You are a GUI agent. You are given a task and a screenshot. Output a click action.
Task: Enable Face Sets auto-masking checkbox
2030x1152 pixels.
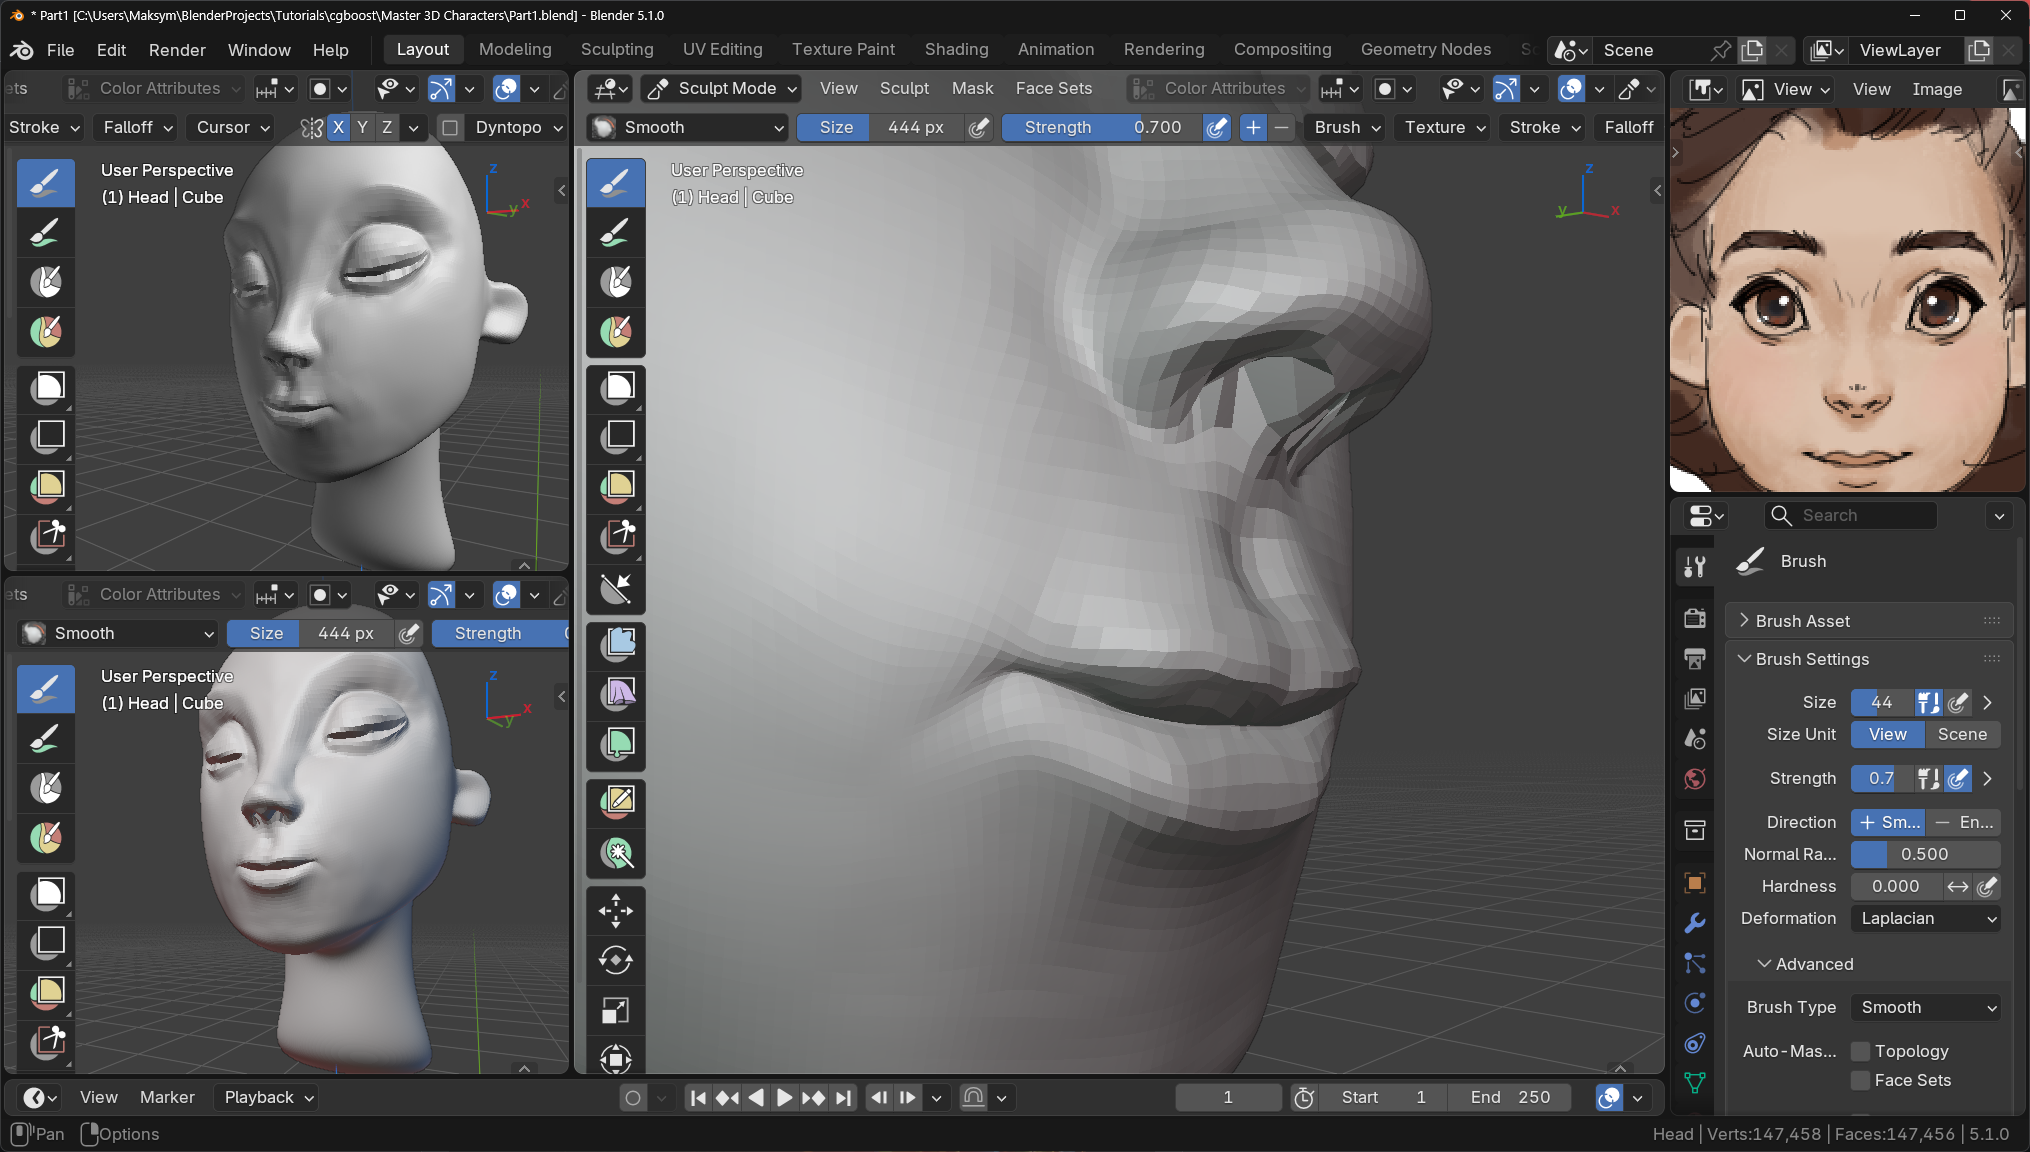tap(1861, 1080)
